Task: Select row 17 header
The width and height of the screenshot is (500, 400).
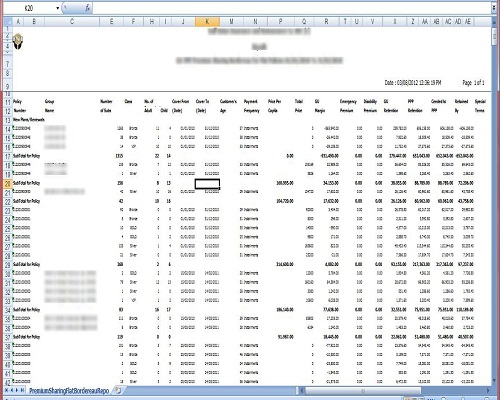Action: (x=8, y=156)
